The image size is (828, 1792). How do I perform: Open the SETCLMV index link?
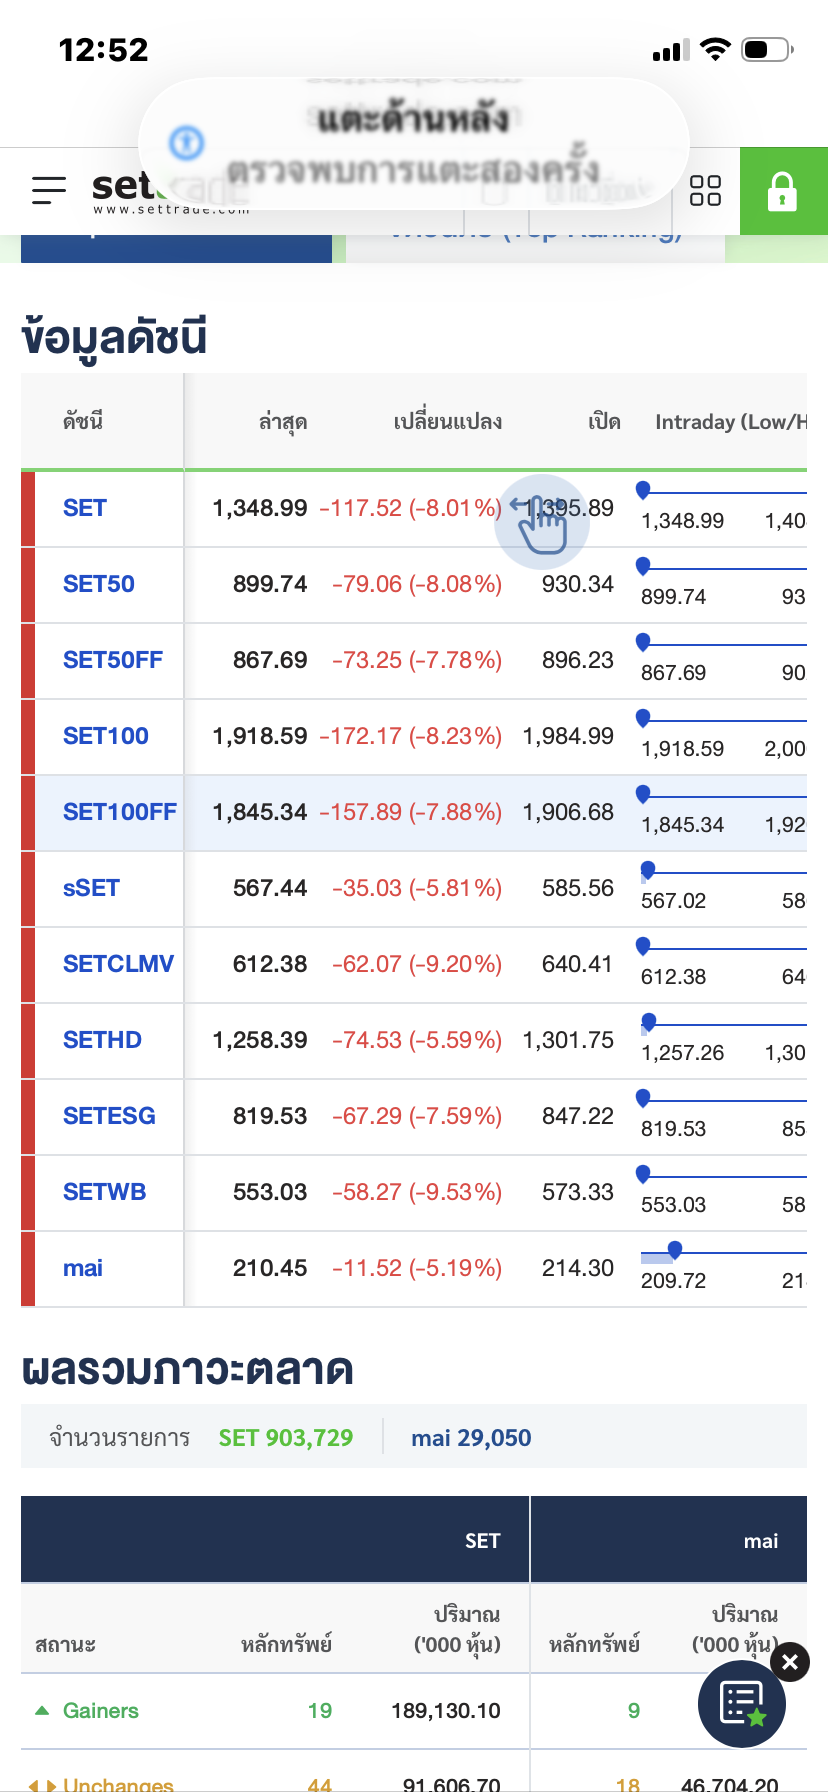click(x=118, y=964)
